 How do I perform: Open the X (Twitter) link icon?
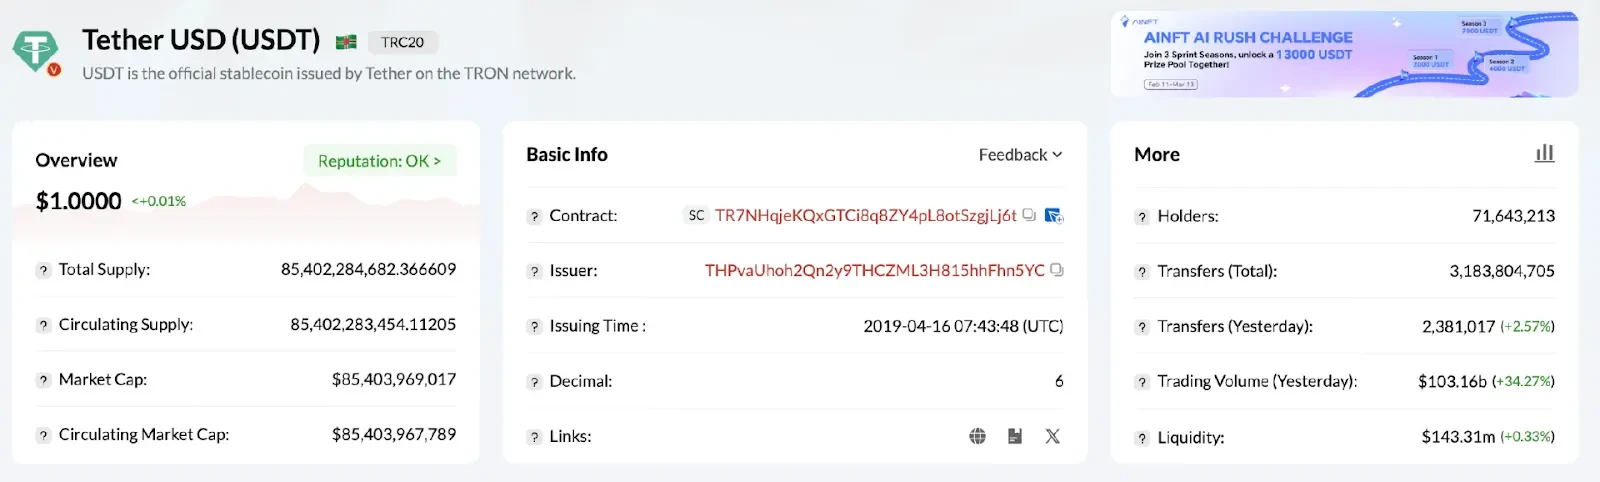[1052, 436]
